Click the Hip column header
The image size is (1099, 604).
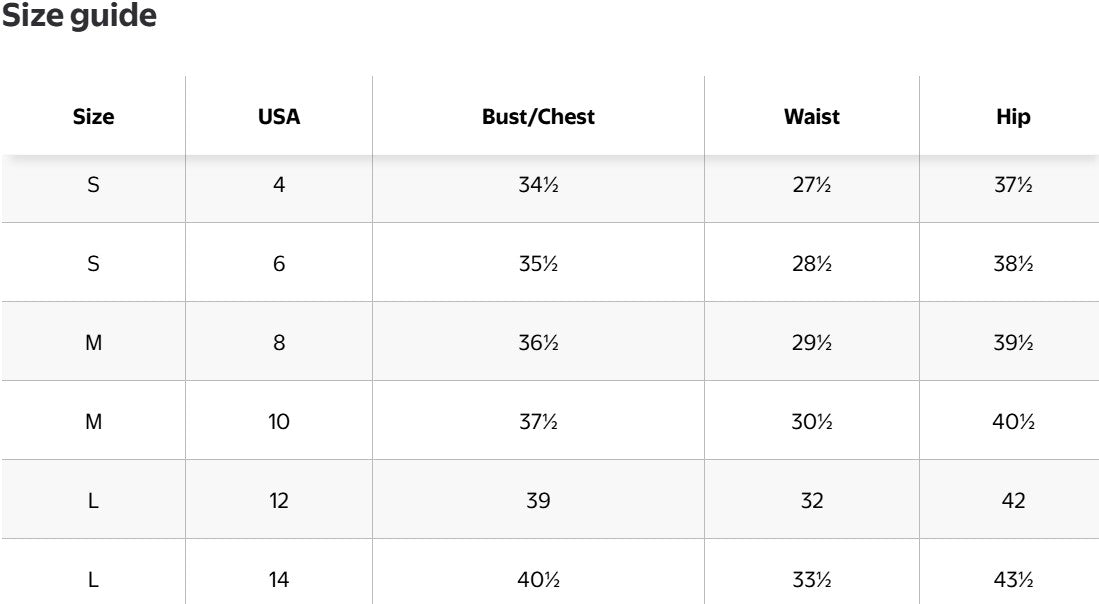1013,117
